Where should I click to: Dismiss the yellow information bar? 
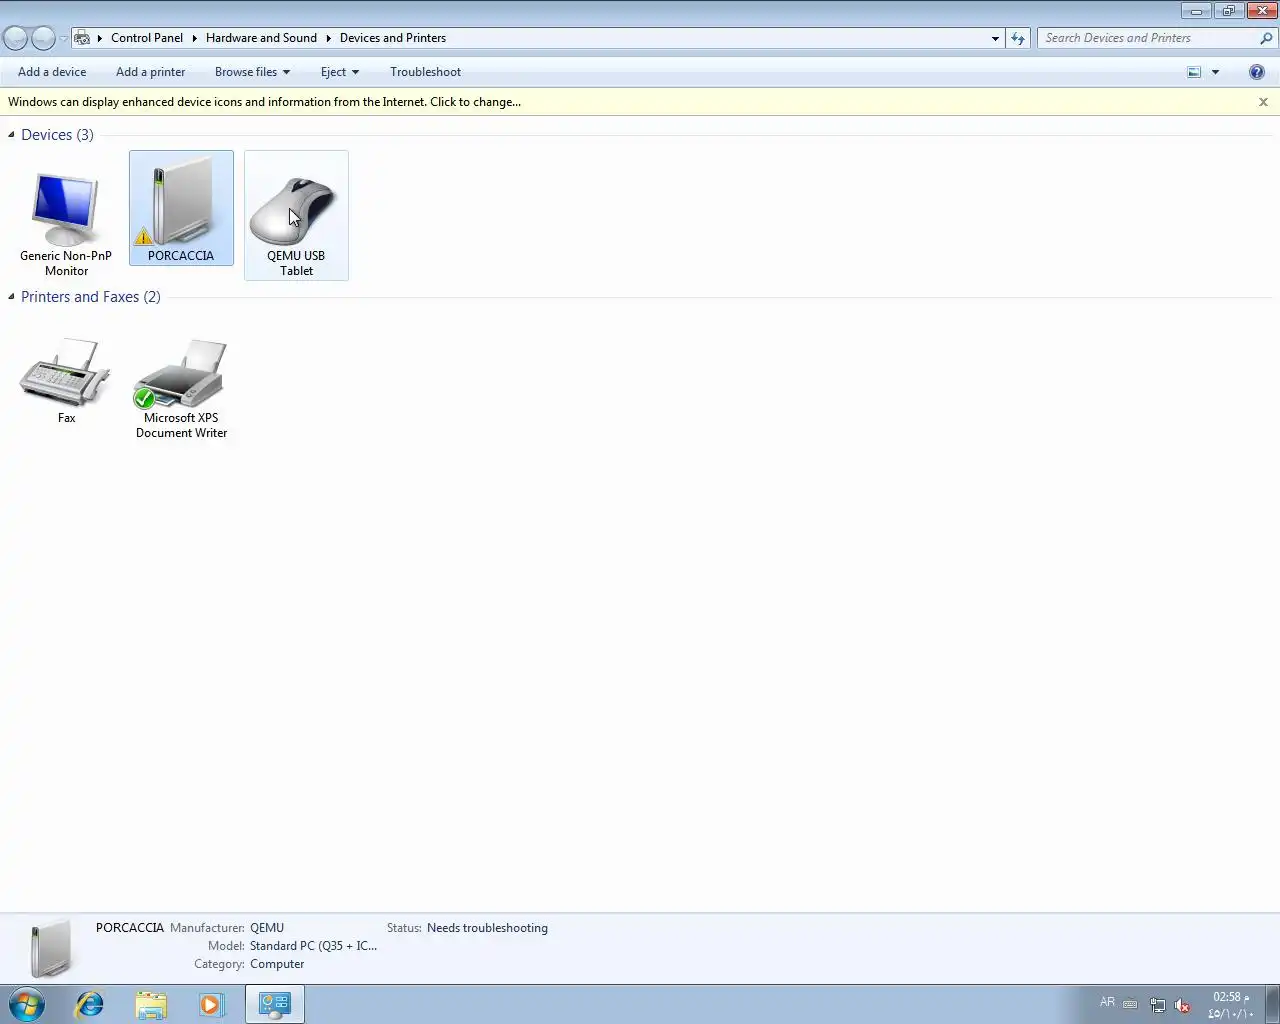click(1263, 102)
